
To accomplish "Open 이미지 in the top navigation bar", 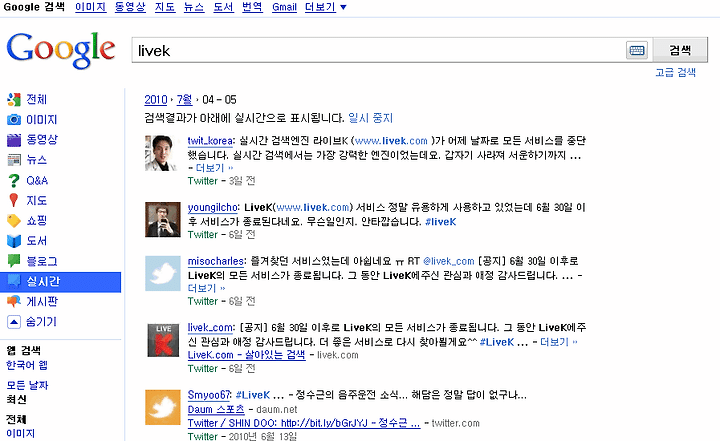I will [90, 7].
